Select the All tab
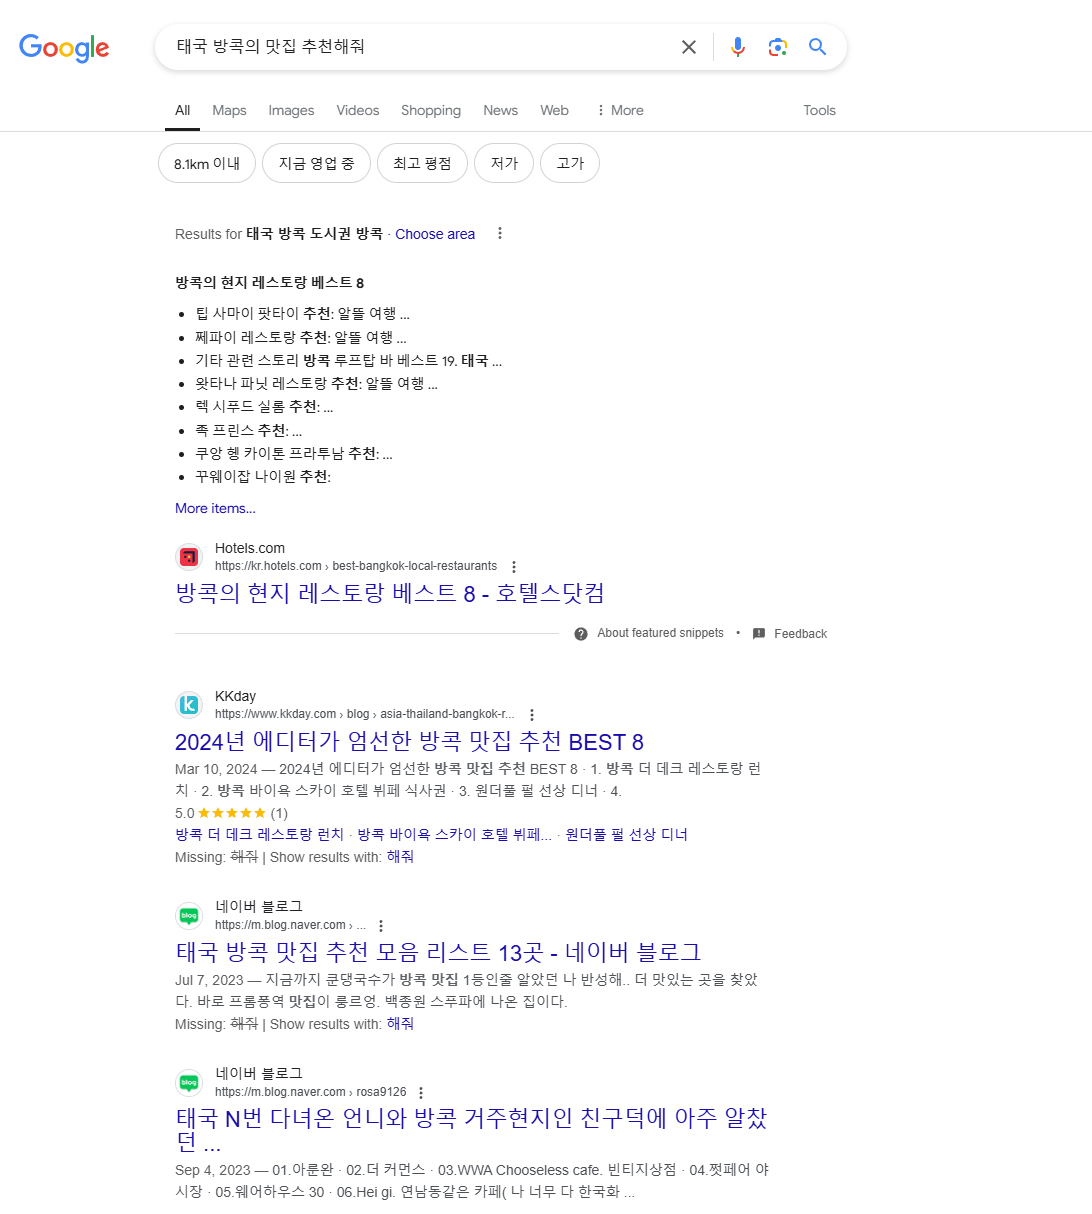The width and height of the screenshot is (1092, 1214). click(182, 111)
